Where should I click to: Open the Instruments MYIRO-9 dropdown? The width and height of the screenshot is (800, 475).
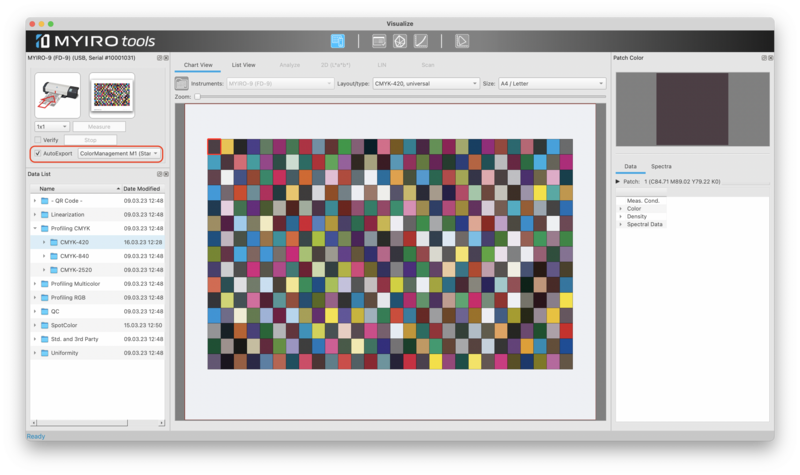(x=280, y=83)
